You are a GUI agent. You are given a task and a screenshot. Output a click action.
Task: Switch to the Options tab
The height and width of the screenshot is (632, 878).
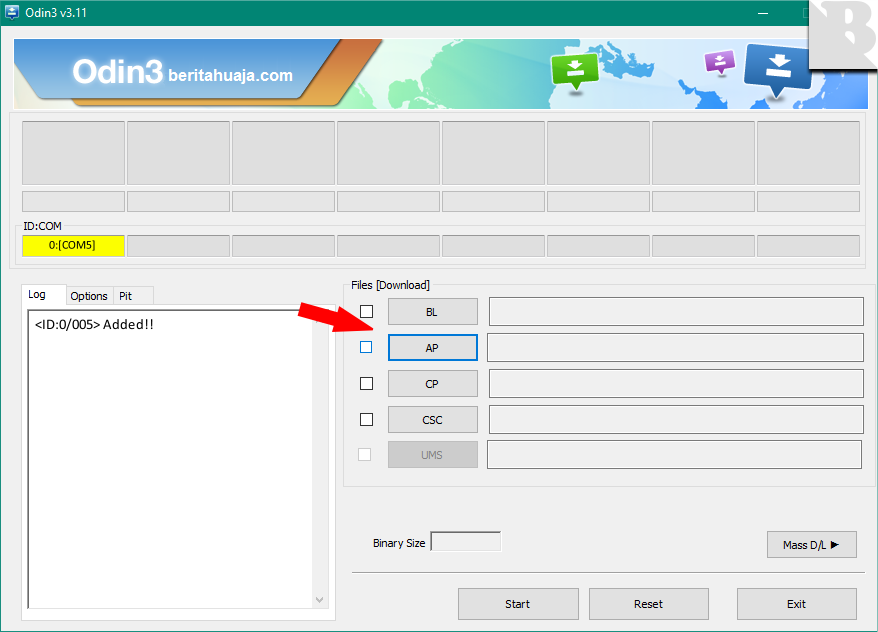point(89,296)
